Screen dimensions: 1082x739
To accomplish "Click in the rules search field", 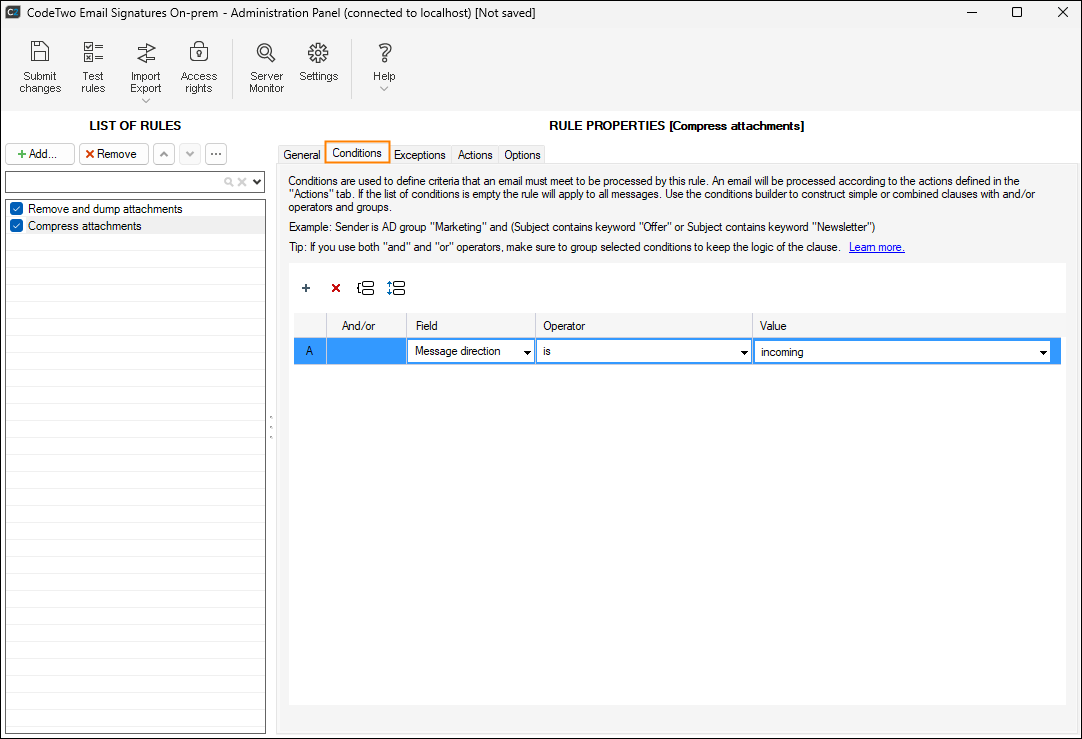I will (113, 182).
